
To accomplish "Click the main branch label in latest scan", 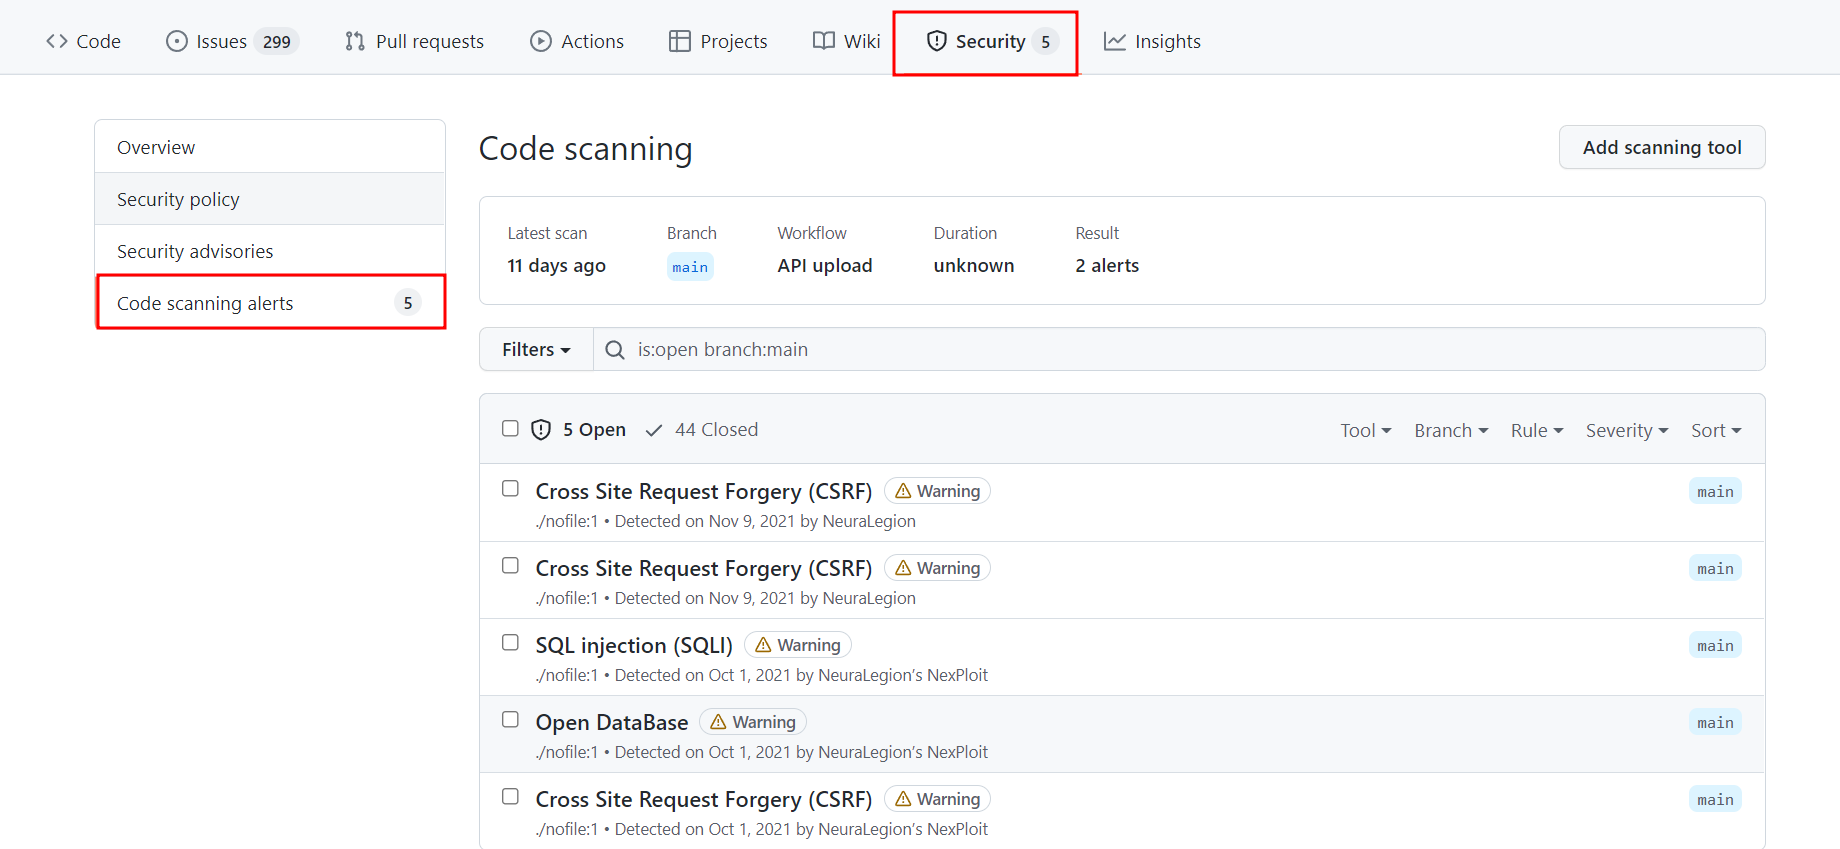I will (x=690, y=267).
